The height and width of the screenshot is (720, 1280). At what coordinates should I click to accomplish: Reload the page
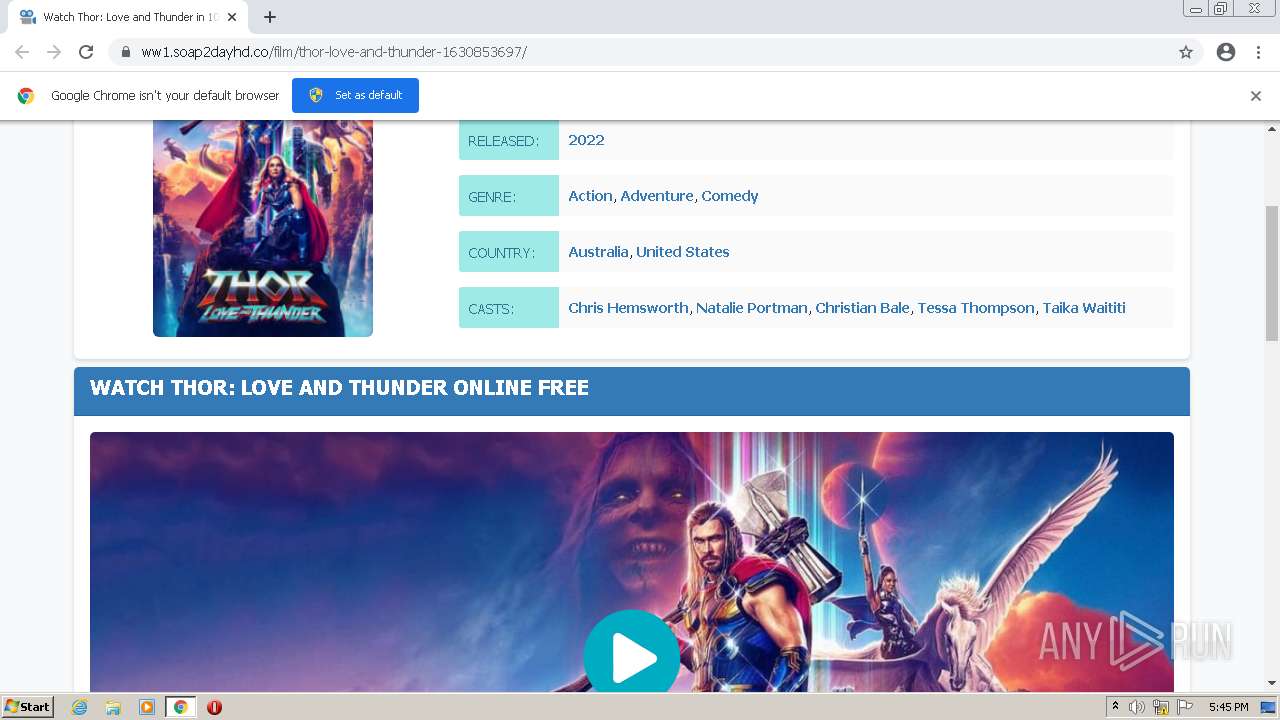[86, 52]
